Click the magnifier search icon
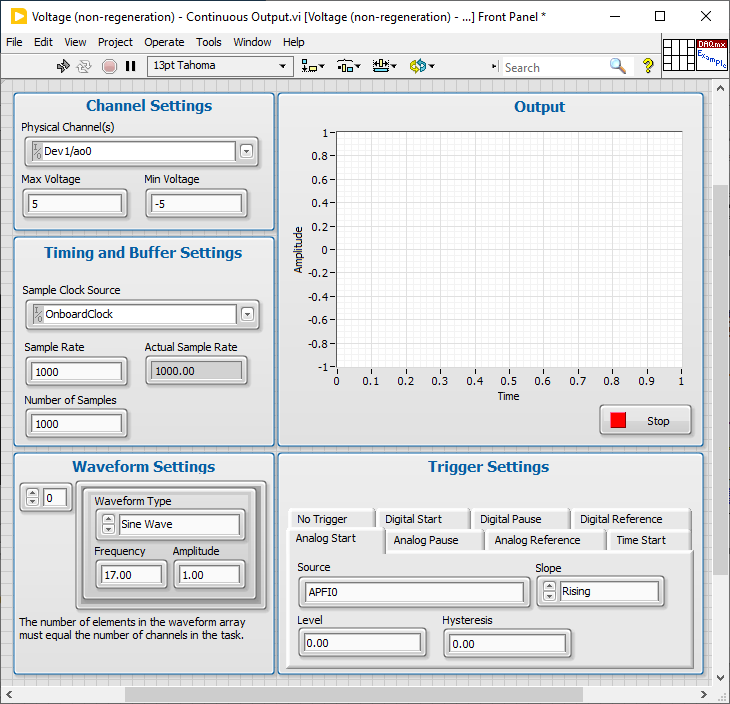This screenshot has width=730, height=704. point(618,66)
